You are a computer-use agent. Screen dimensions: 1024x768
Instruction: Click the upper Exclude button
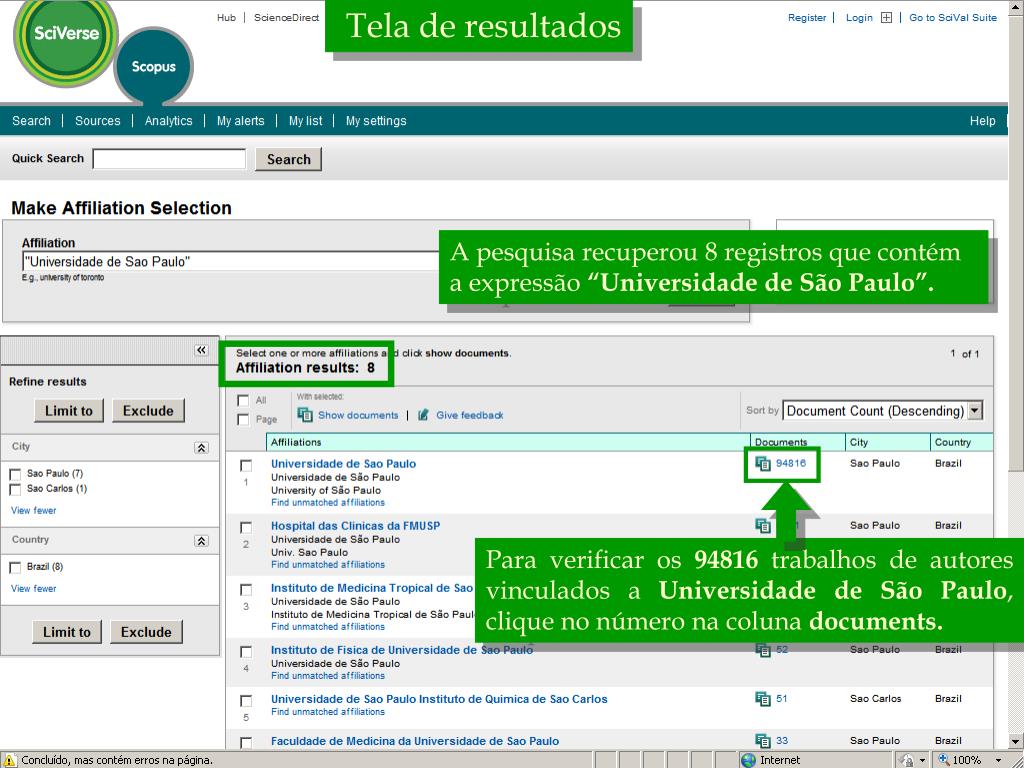tap(148, 411)
